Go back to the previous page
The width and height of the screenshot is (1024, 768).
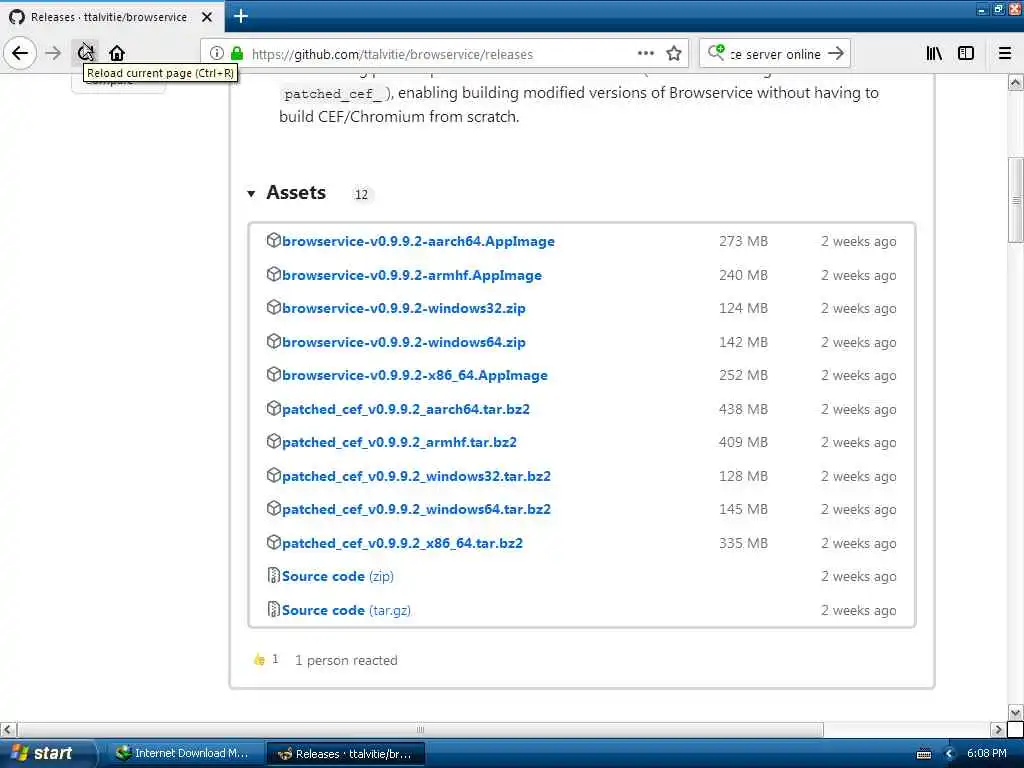20,53
